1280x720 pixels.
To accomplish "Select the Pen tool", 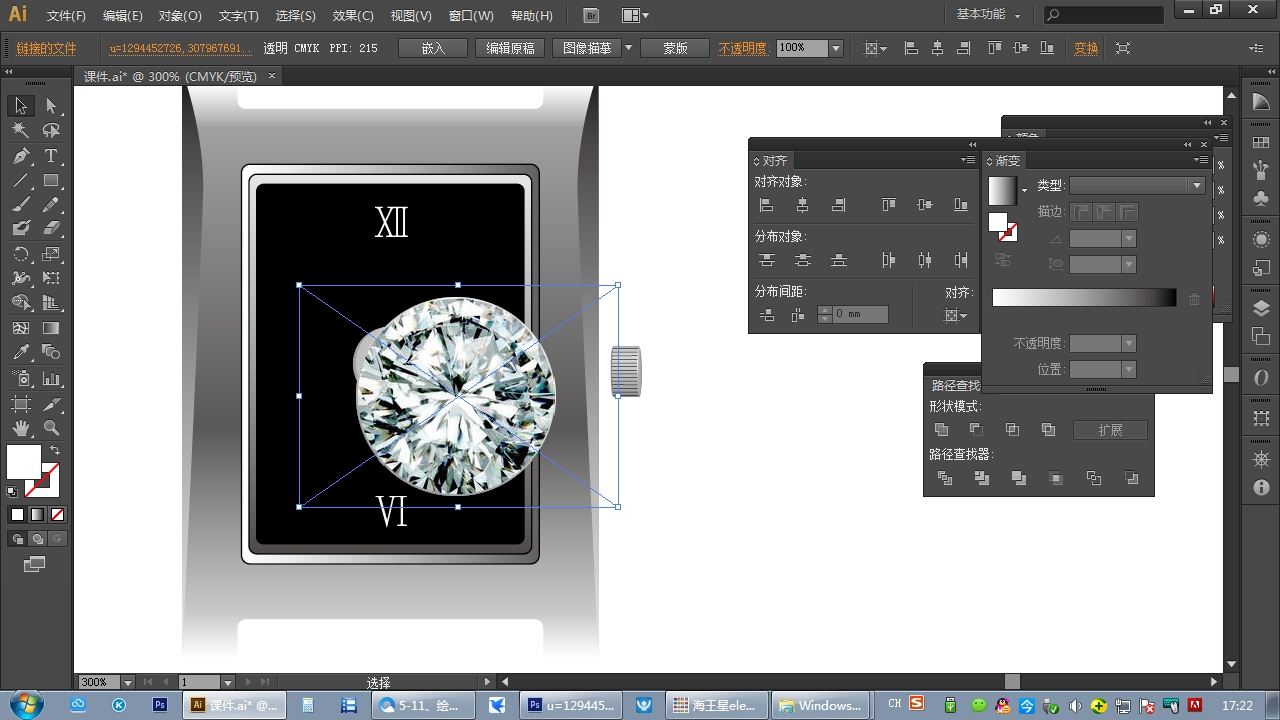I will (x=21, y=156).
